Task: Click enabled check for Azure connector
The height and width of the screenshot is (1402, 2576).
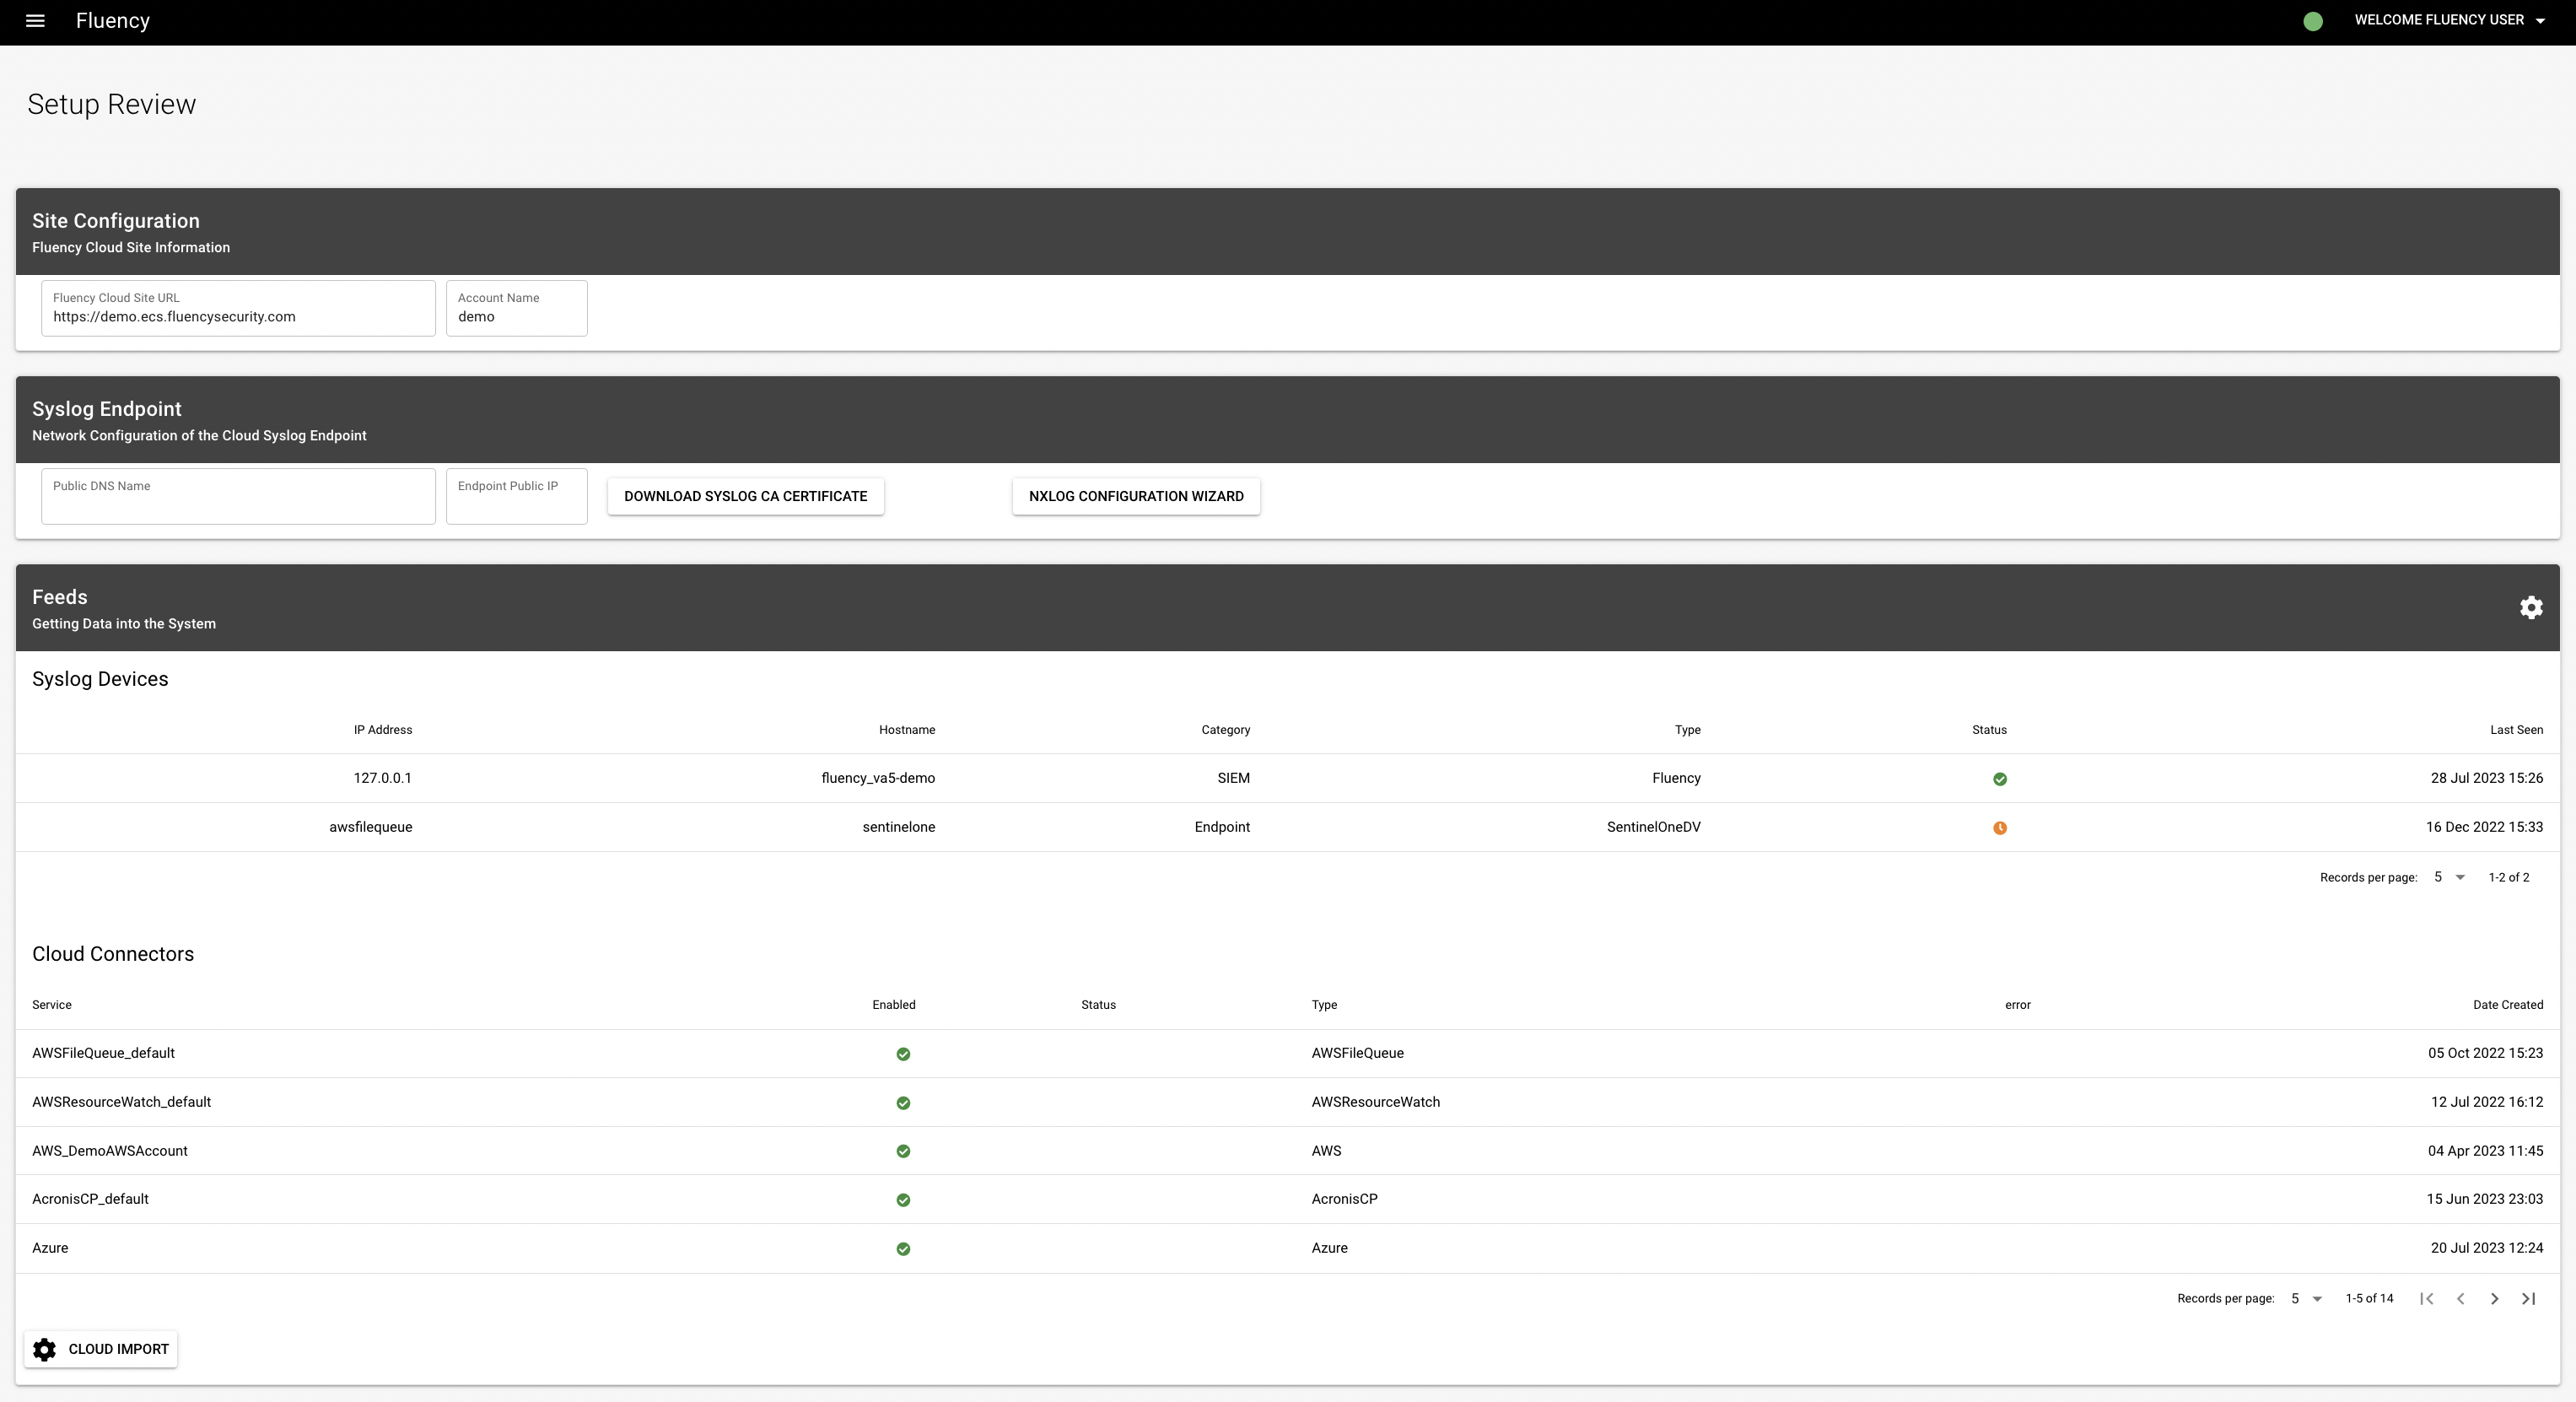Action: coord(903,1249)
